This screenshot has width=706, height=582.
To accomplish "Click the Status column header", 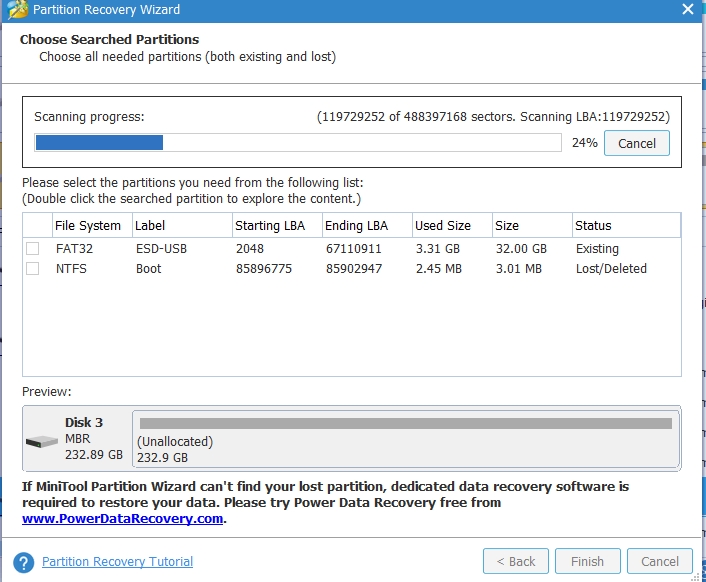I will tap(626, 226).
